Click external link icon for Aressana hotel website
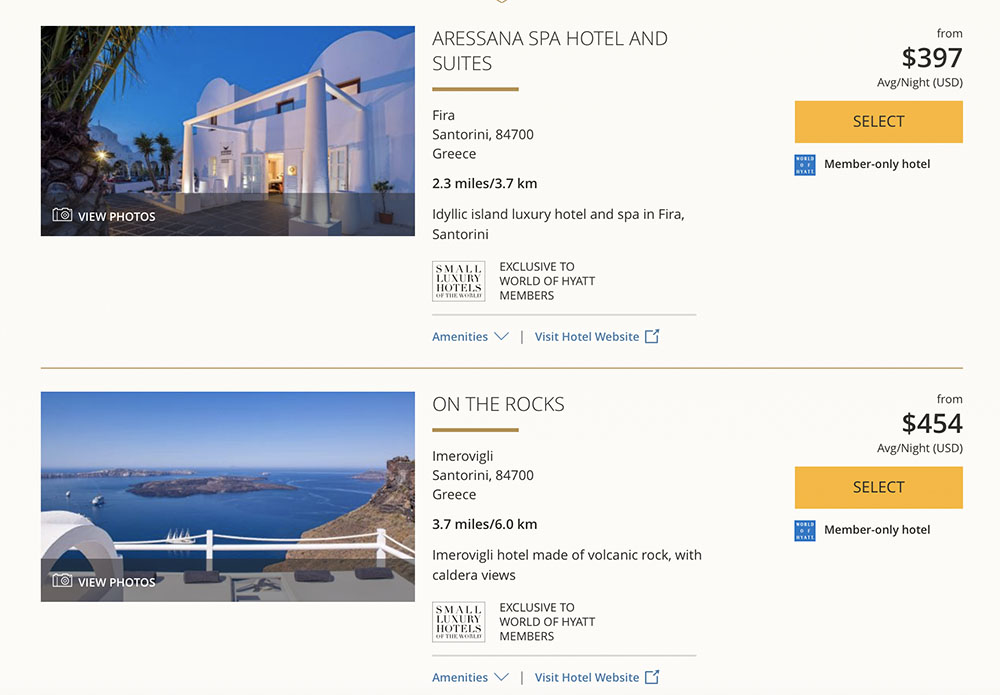The height and width of the screenshot is (695, 1000). pos(652,336)
